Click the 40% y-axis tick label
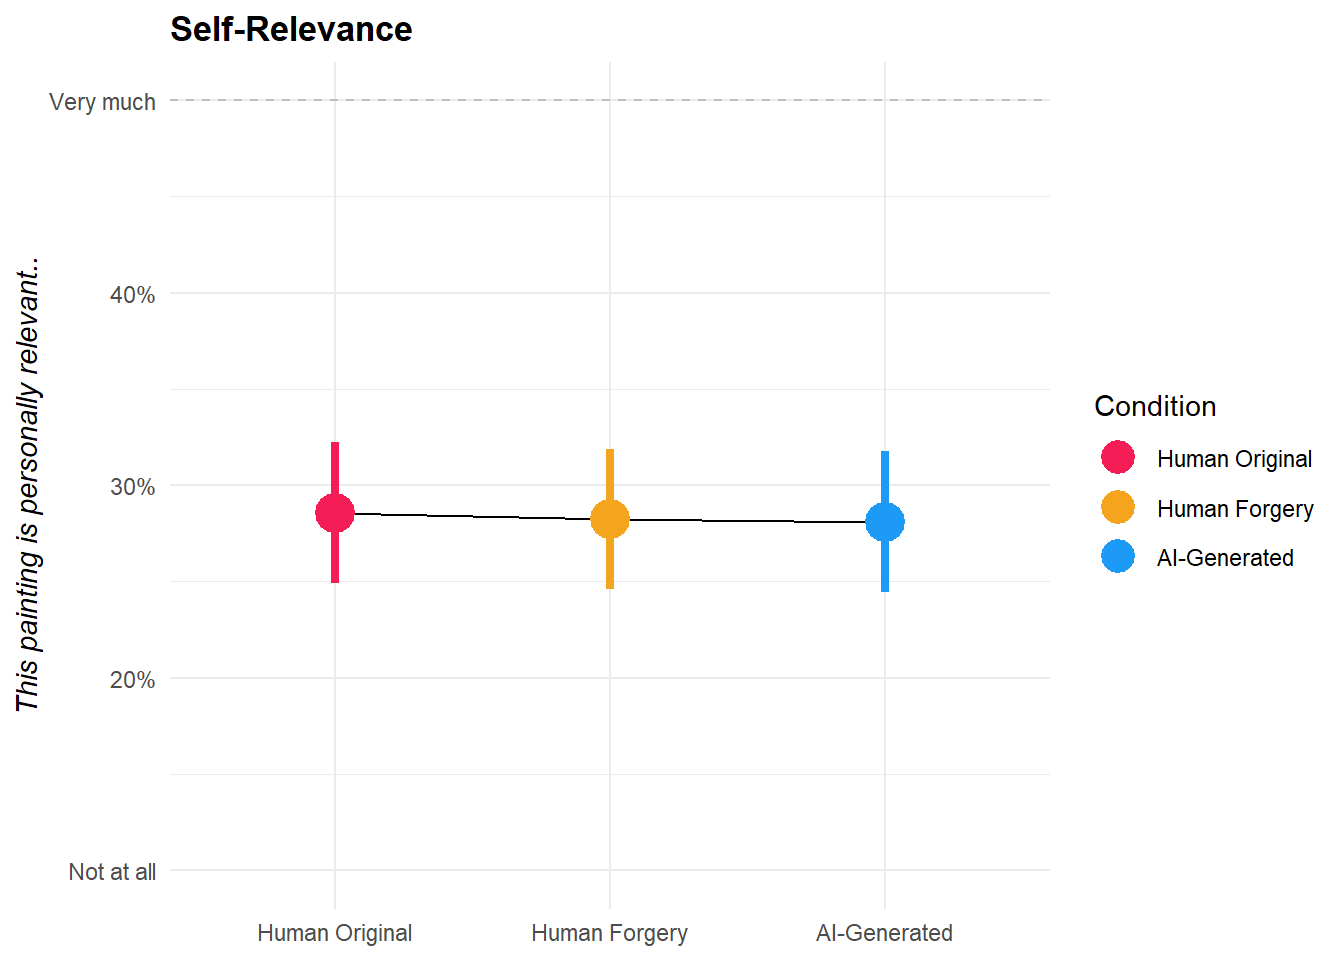The image size is (1344, 960). [132, 295]
